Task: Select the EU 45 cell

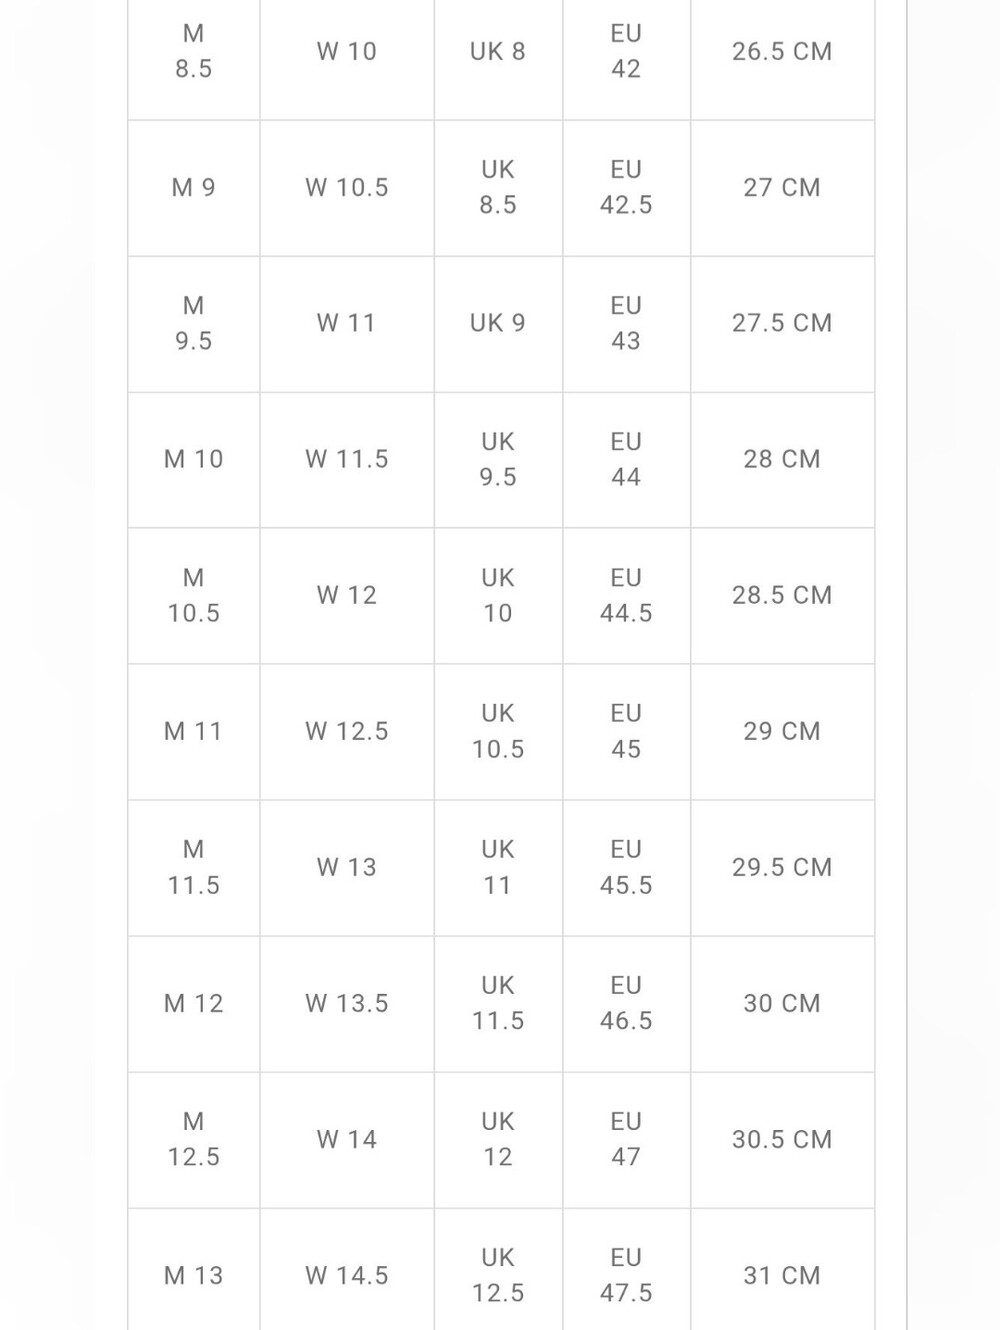Action: pyautogui.click(x=626, y=732)
